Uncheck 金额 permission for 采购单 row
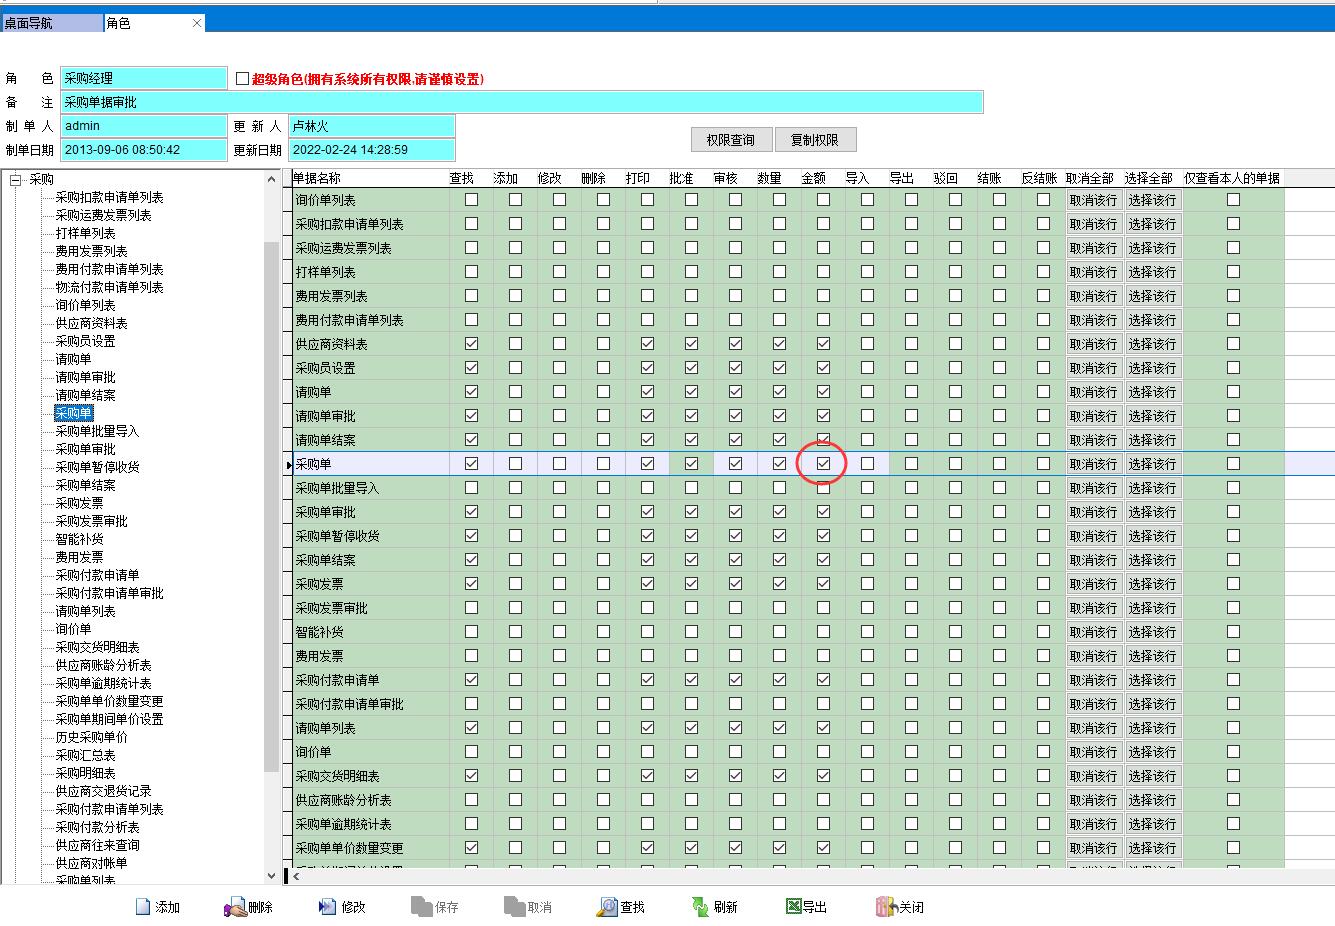1335x926 pixels. (x=823, y=464)
